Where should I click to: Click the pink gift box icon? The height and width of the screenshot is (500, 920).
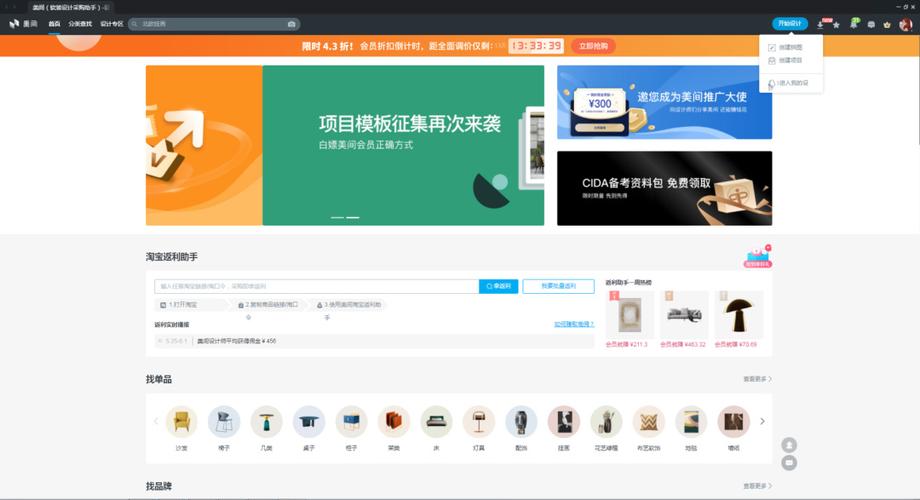pos(757,257)
